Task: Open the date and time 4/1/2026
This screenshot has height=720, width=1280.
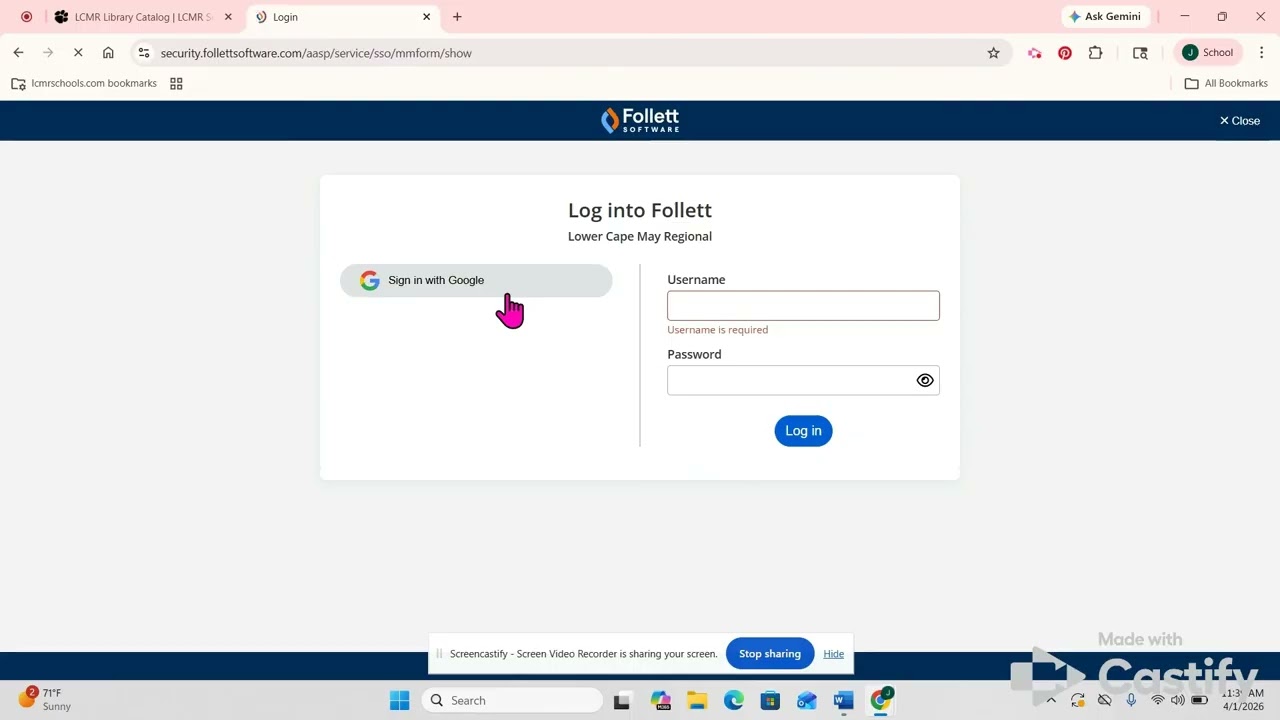Action: tap(1243, 700)
